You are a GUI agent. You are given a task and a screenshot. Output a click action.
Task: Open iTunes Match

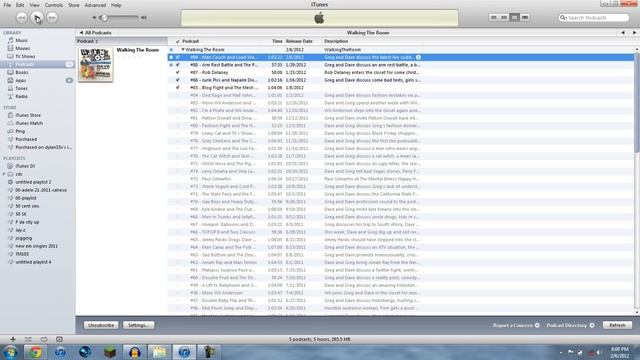(x=29, y=123)
